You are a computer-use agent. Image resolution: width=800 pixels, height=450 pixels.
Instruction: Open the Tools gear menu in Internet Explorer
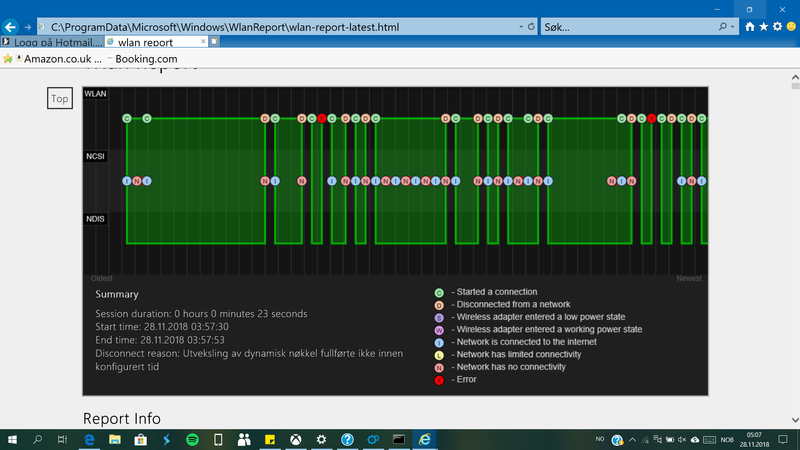pyautogui.click(x=777, y=27)
